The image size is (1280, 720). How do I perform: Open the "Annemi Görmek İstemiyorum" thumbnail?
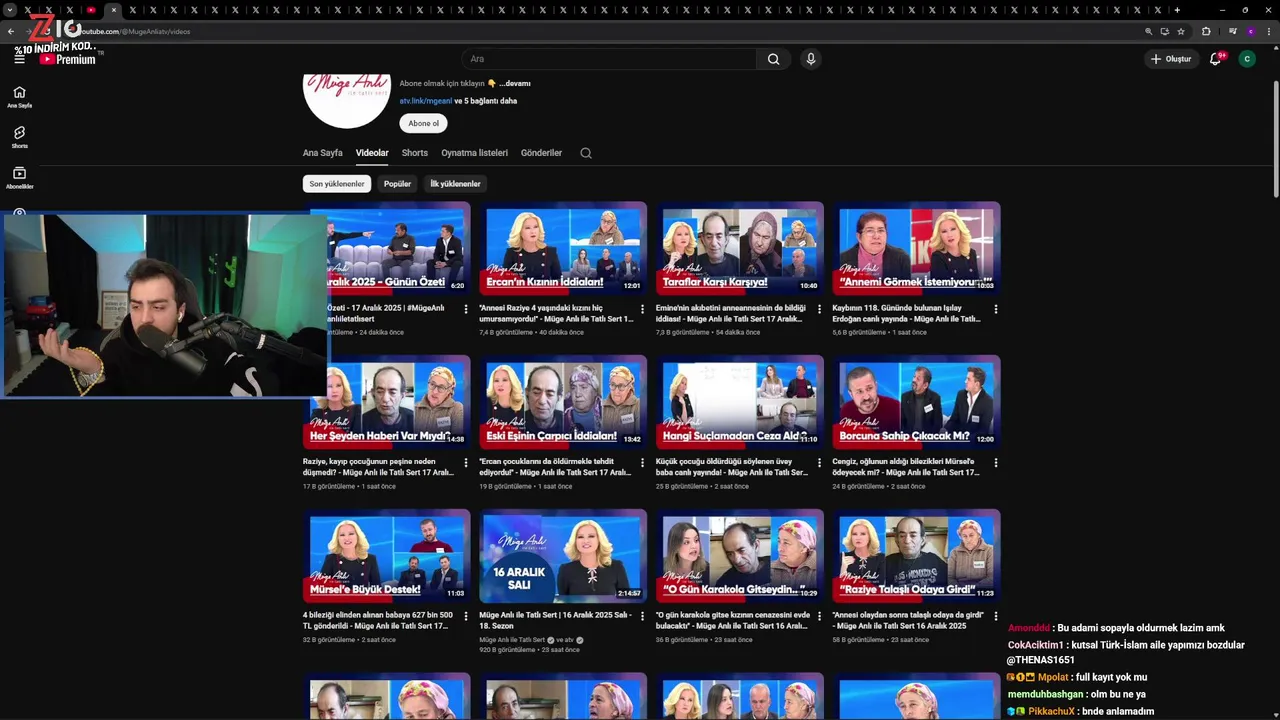(917, 248)
